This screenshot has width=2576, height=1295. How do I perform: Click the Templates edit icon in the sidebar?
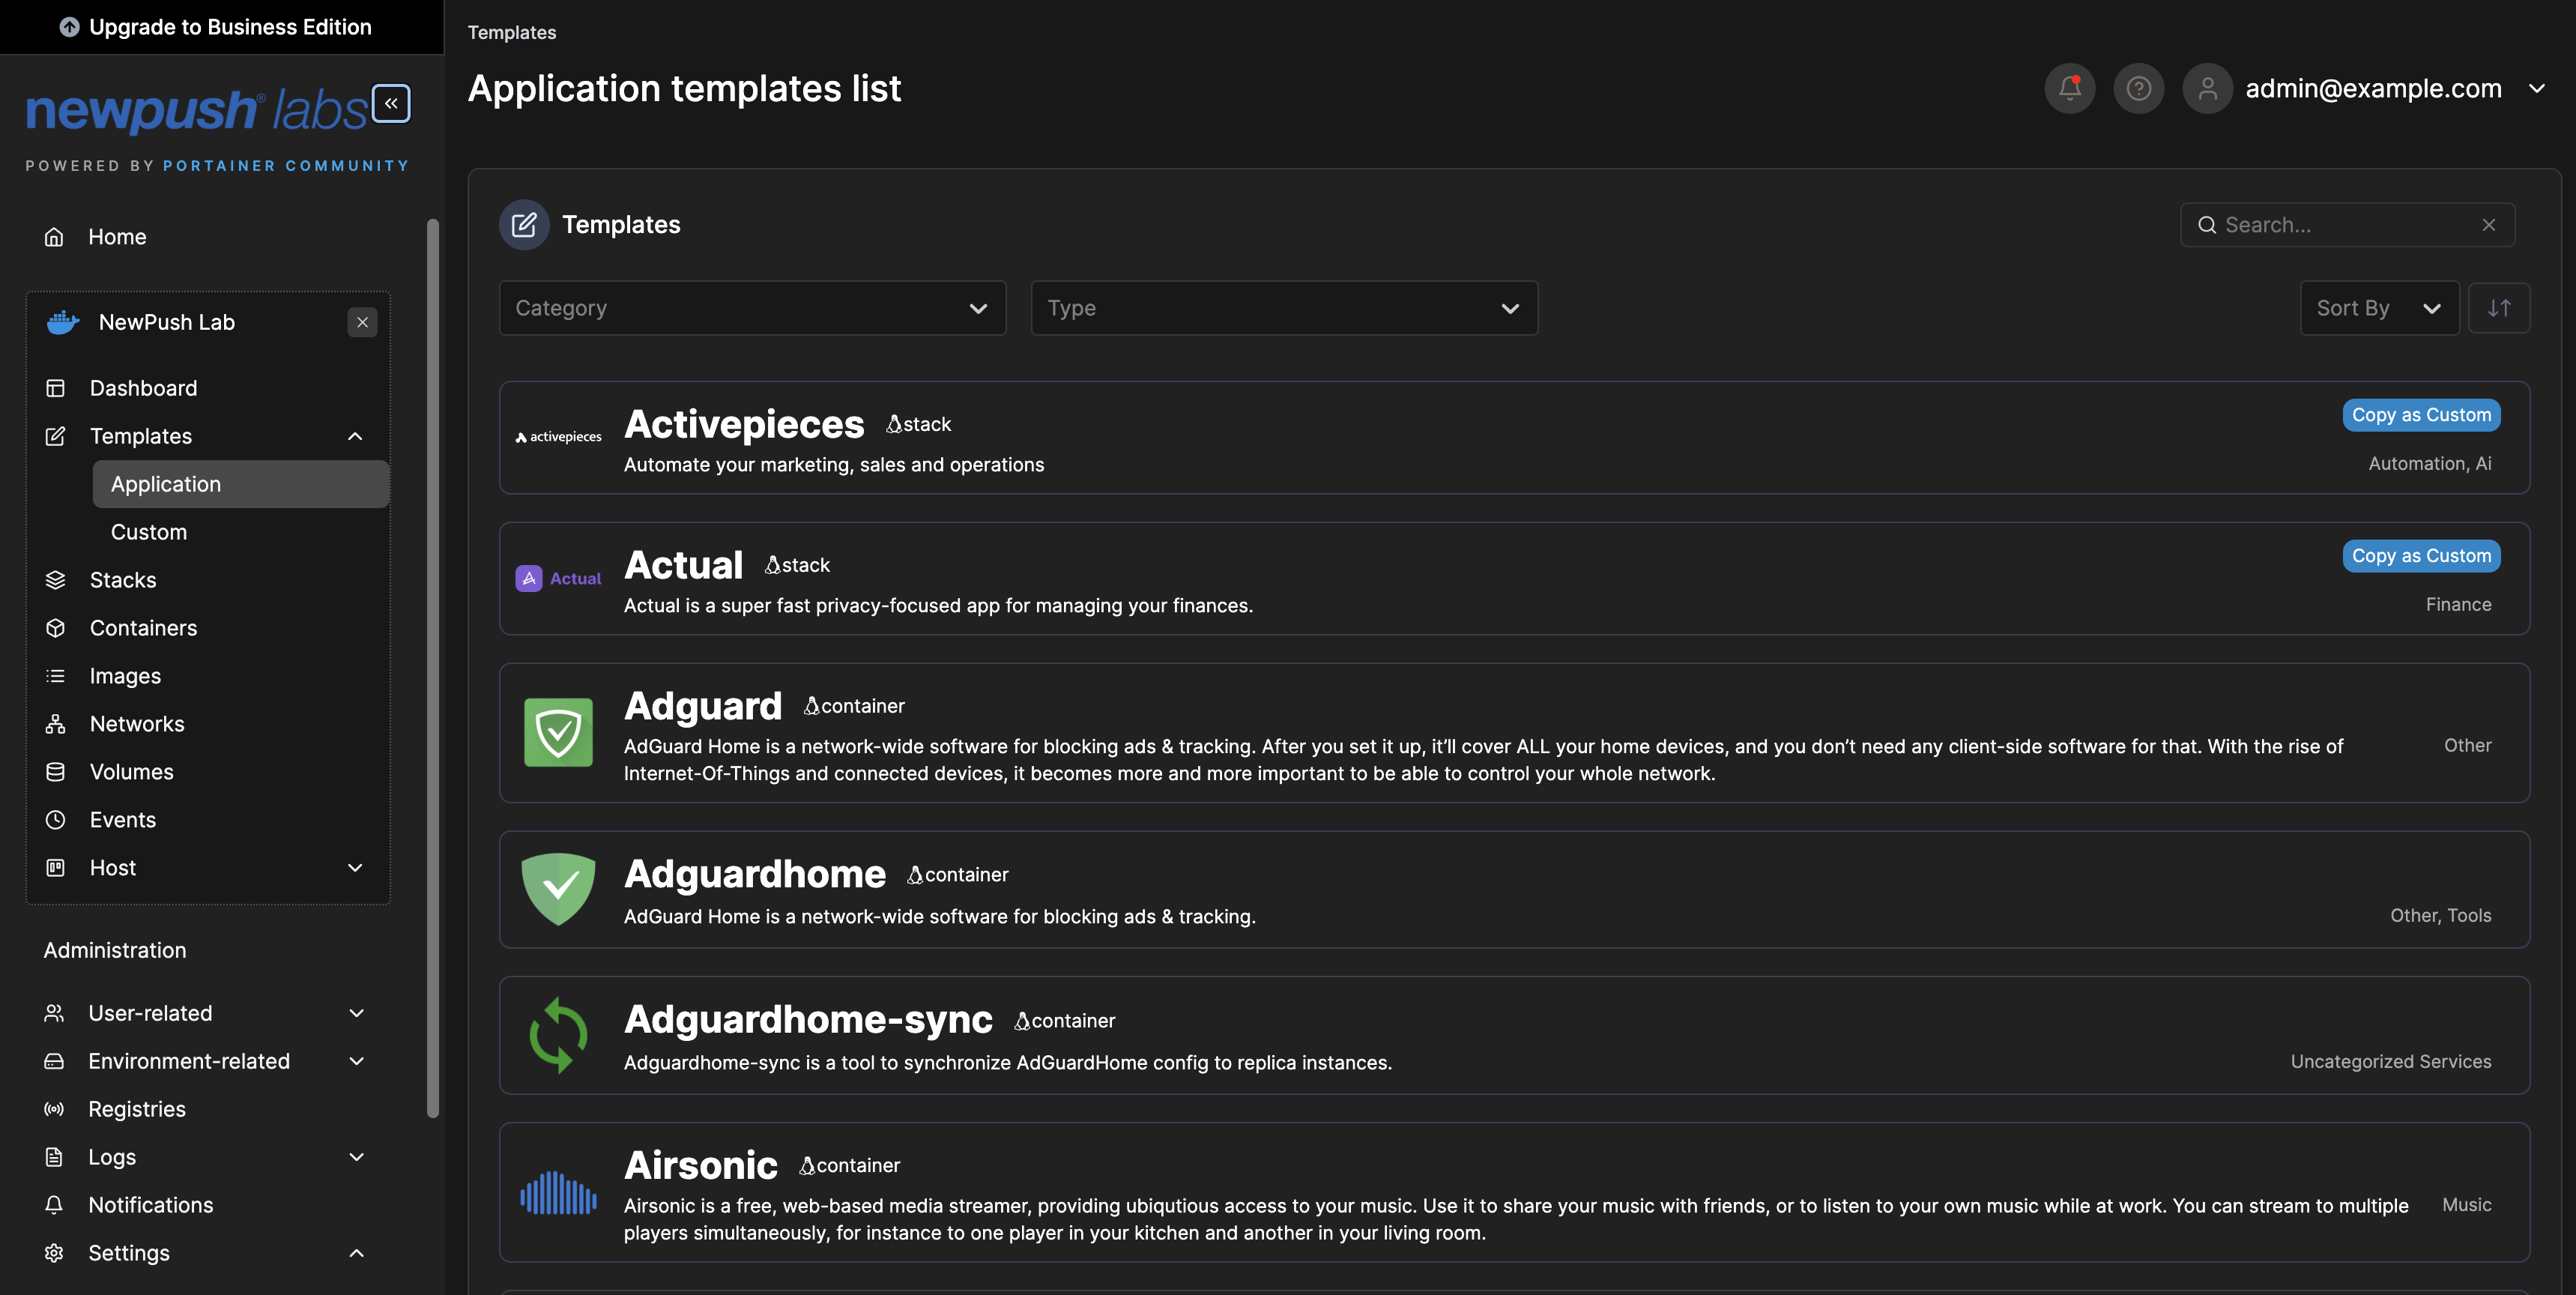(55, 436)
